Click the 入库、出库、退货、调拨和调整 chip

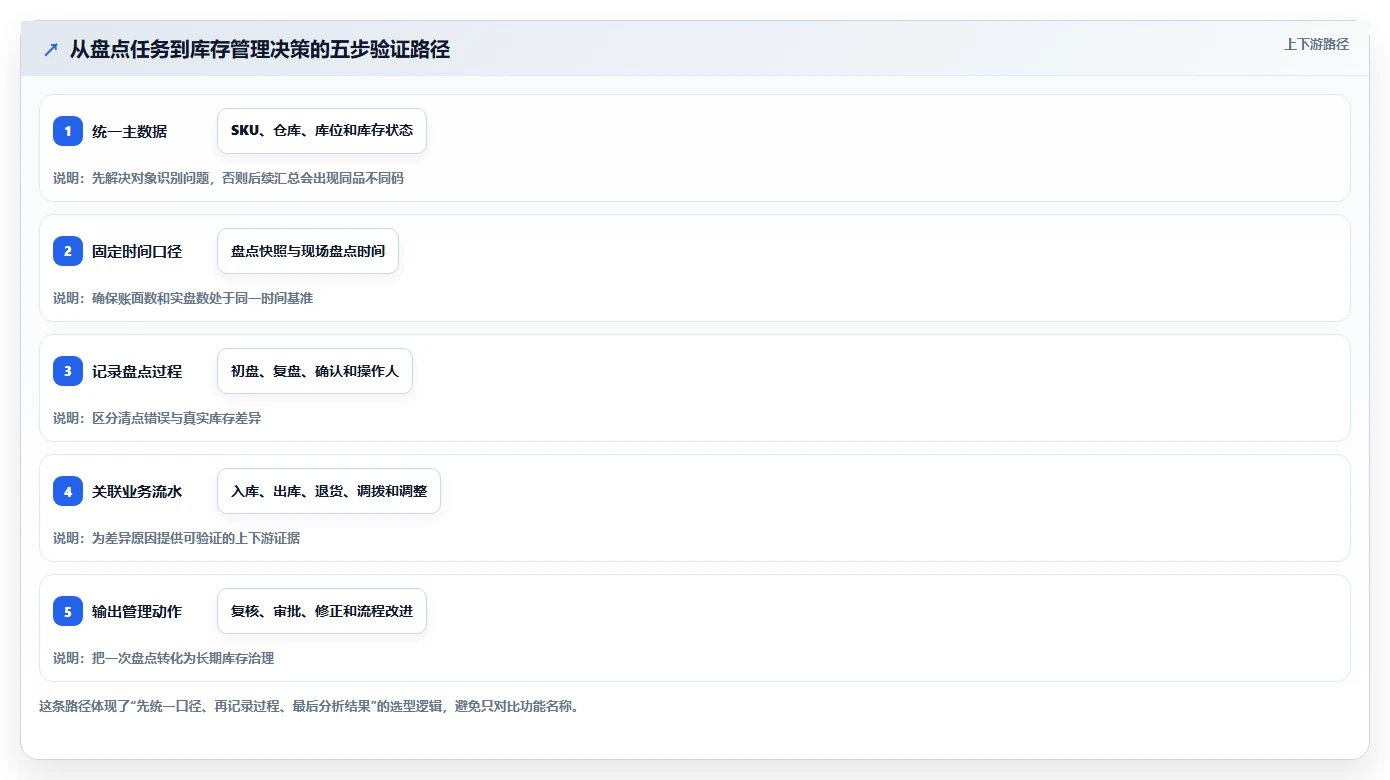(329, 491)
